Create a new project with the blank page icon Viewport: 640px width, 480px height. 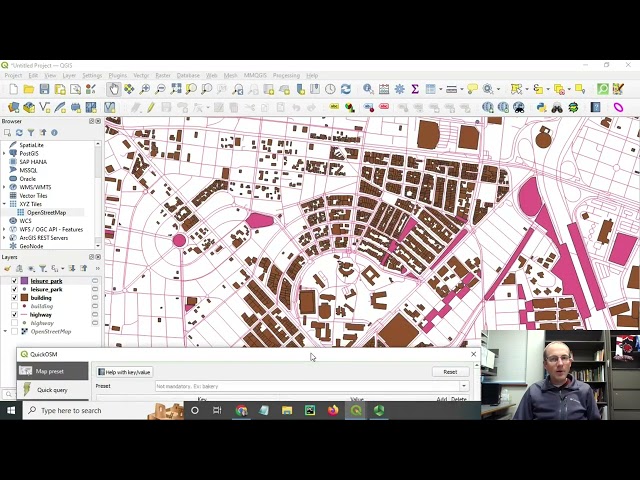pyautogui.click(x=13, y=89)
